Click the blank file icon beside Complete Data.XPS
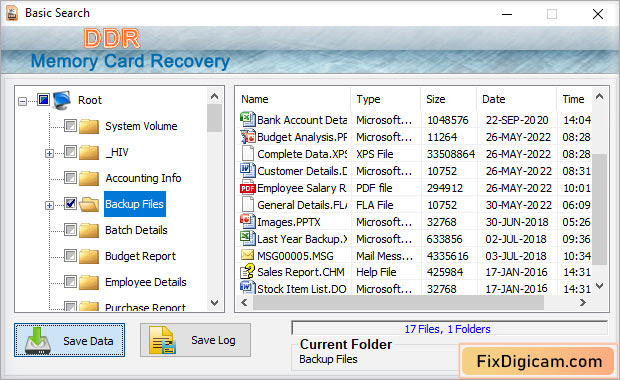The image size is (620, 380). [248, 153]
